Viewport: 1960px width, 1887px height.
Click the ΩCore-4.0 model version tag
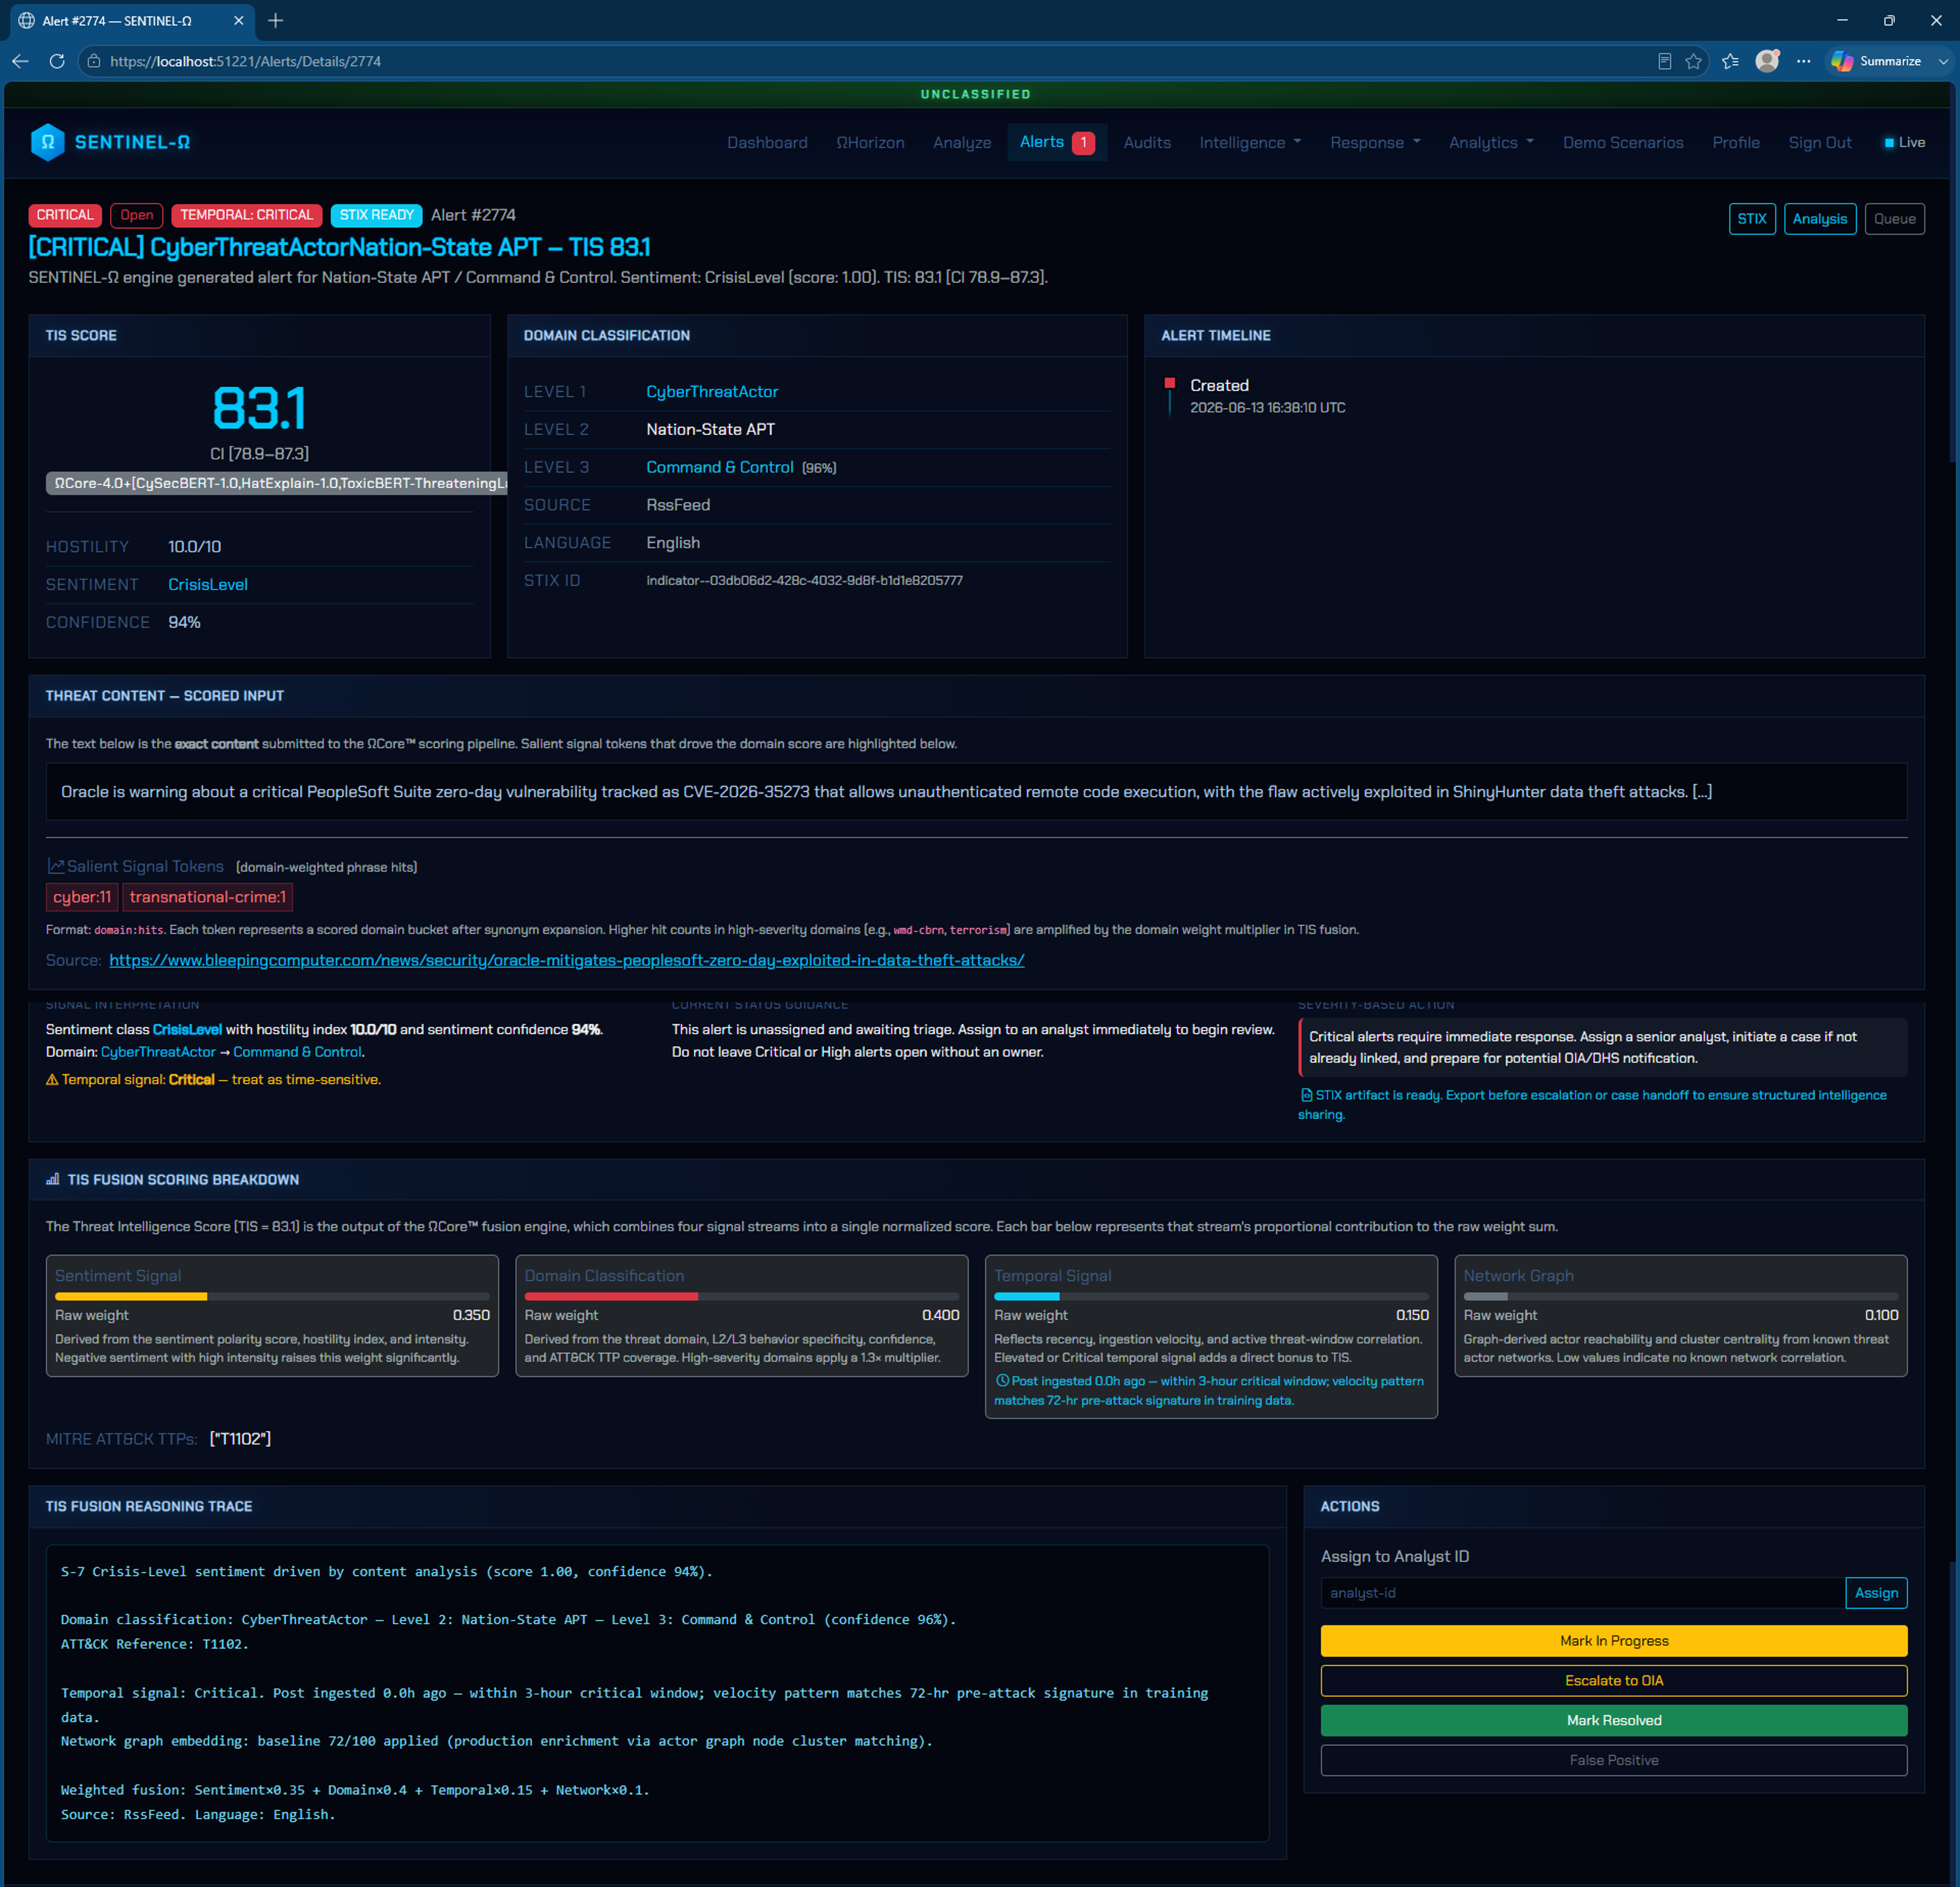[277, 483]
